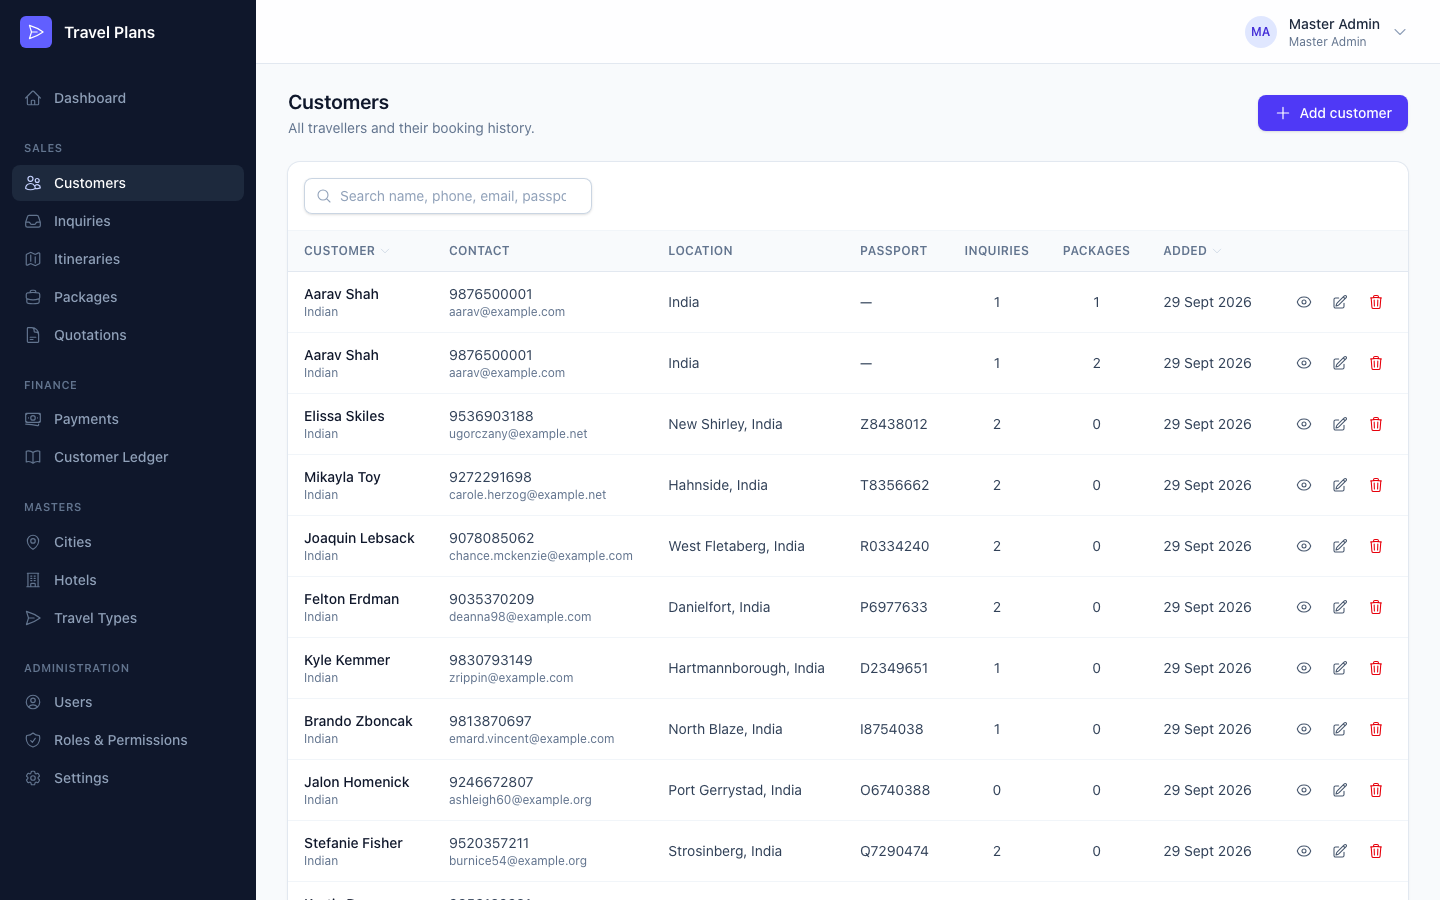Open the Dashboard page
Viewport: 1440px width, 900px height.
click(x=128, y=98)
